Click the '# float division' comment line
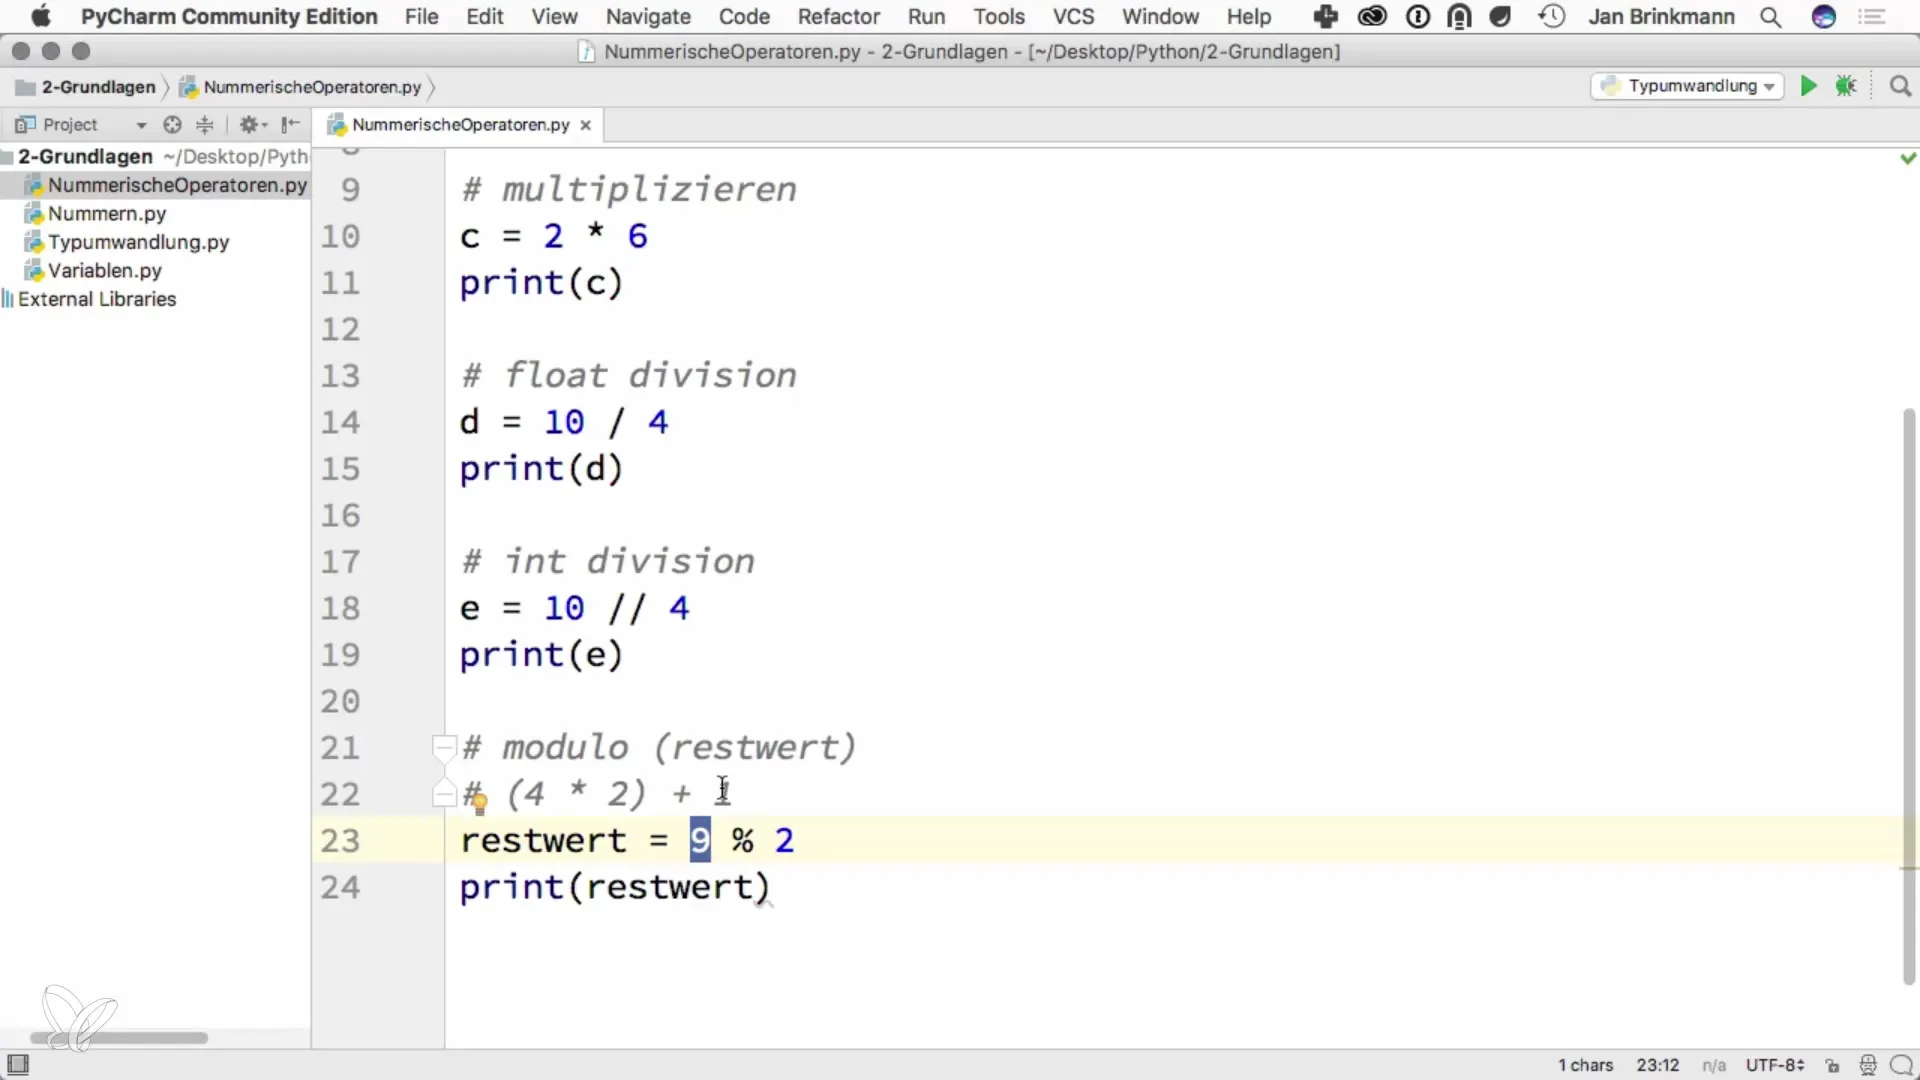 [x=628, y=375]
